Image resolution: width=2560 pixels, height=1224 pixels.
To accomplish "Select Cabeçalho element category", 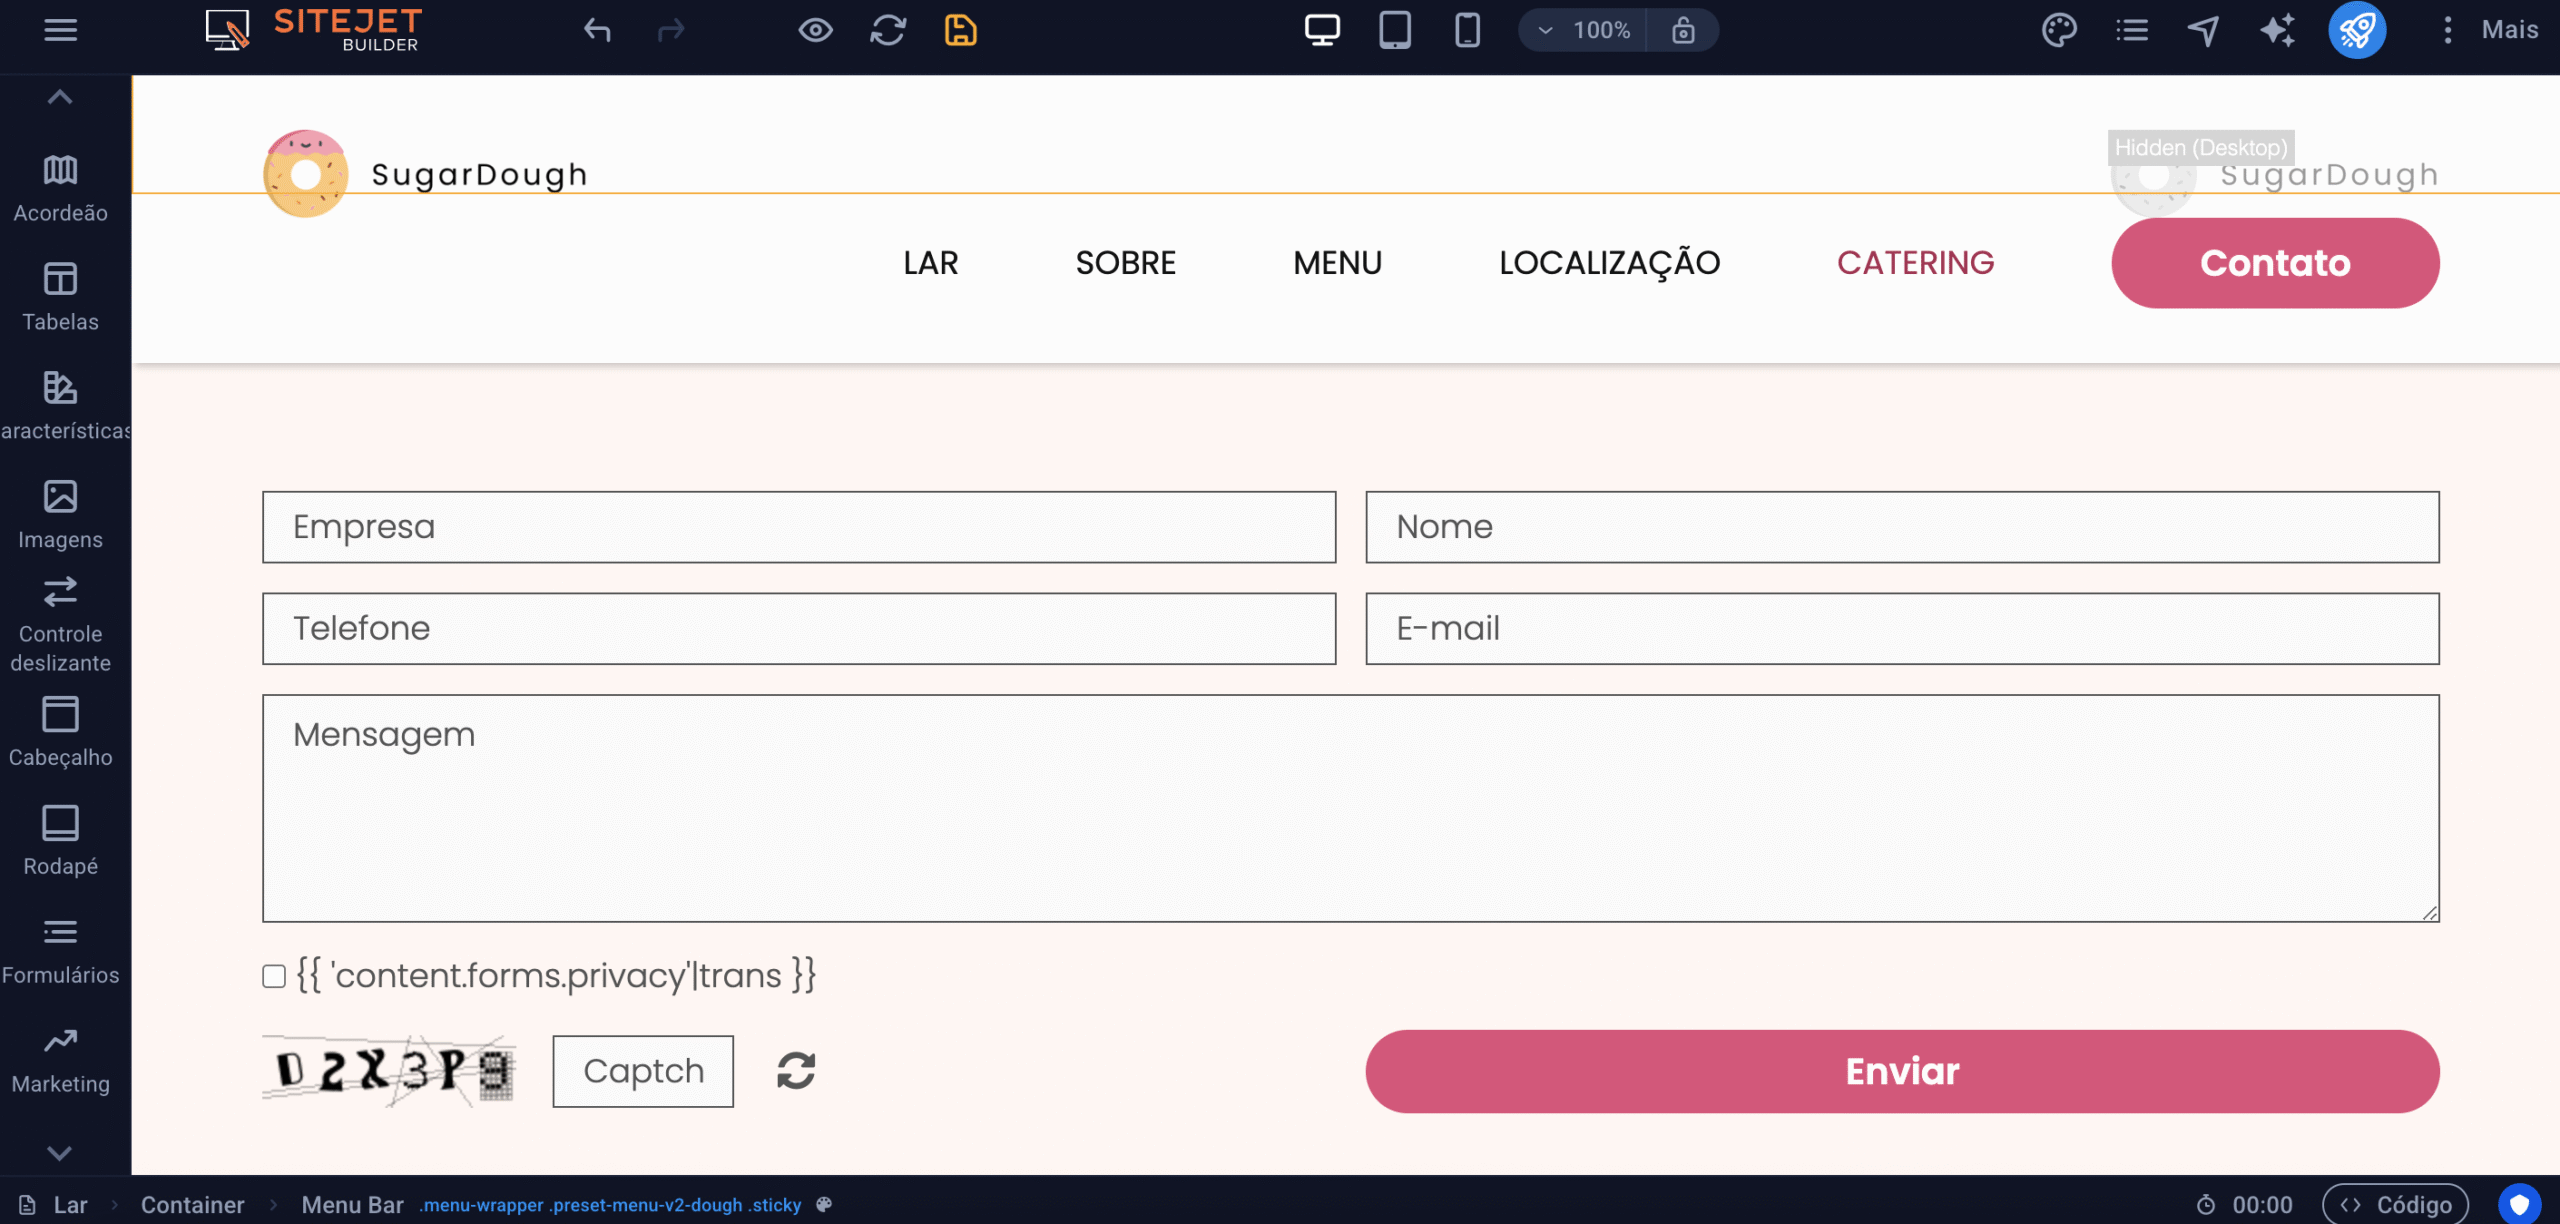I will point(60,732).
